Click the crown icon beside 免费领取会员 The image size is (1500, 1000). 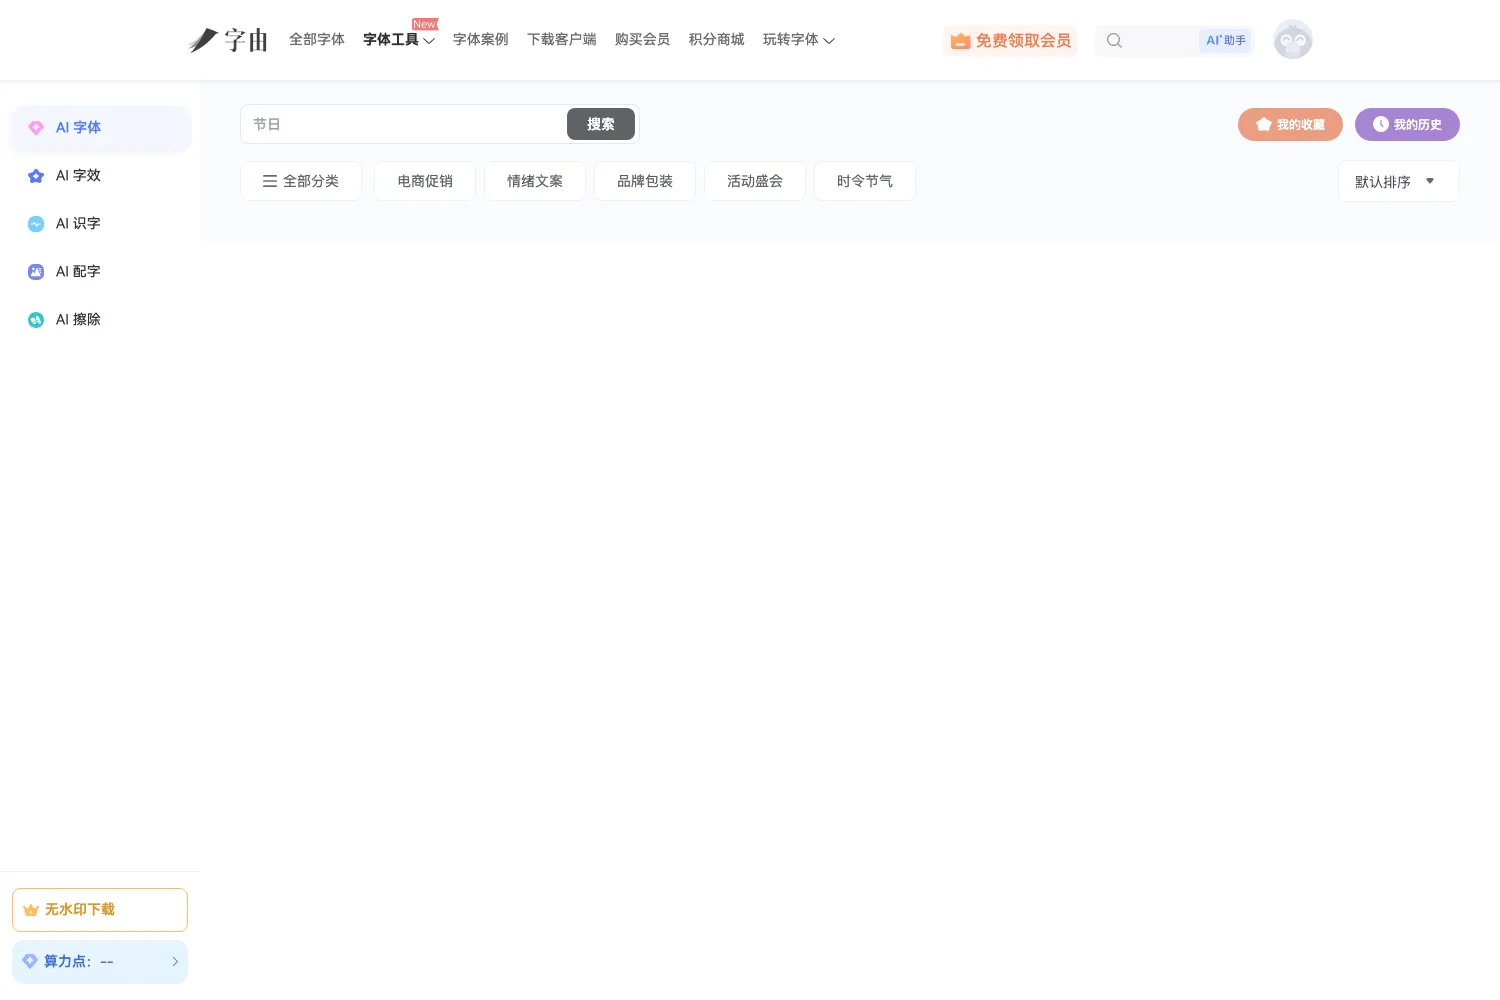point(960,41)
